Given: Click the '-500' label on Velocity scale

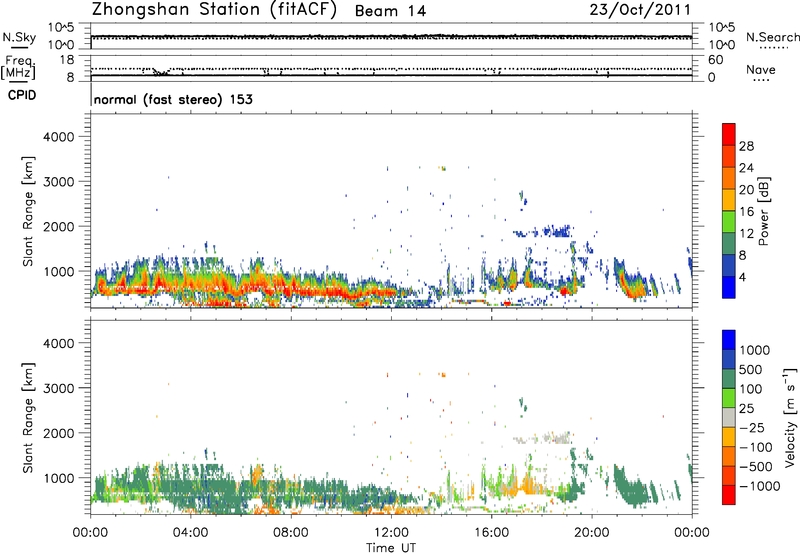Looking at the screenshot, I should coord(756,467).
